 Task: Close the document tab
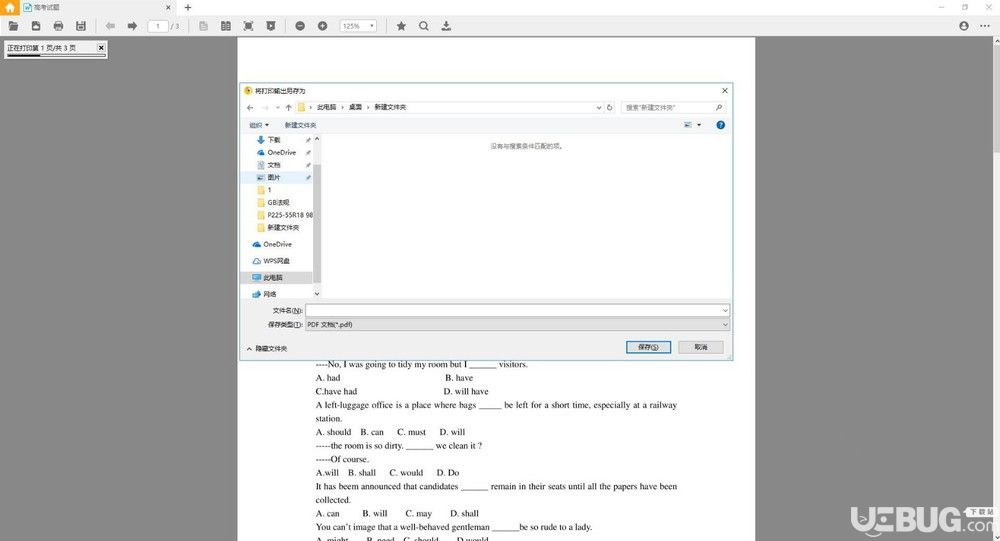[x=168, y=8]
